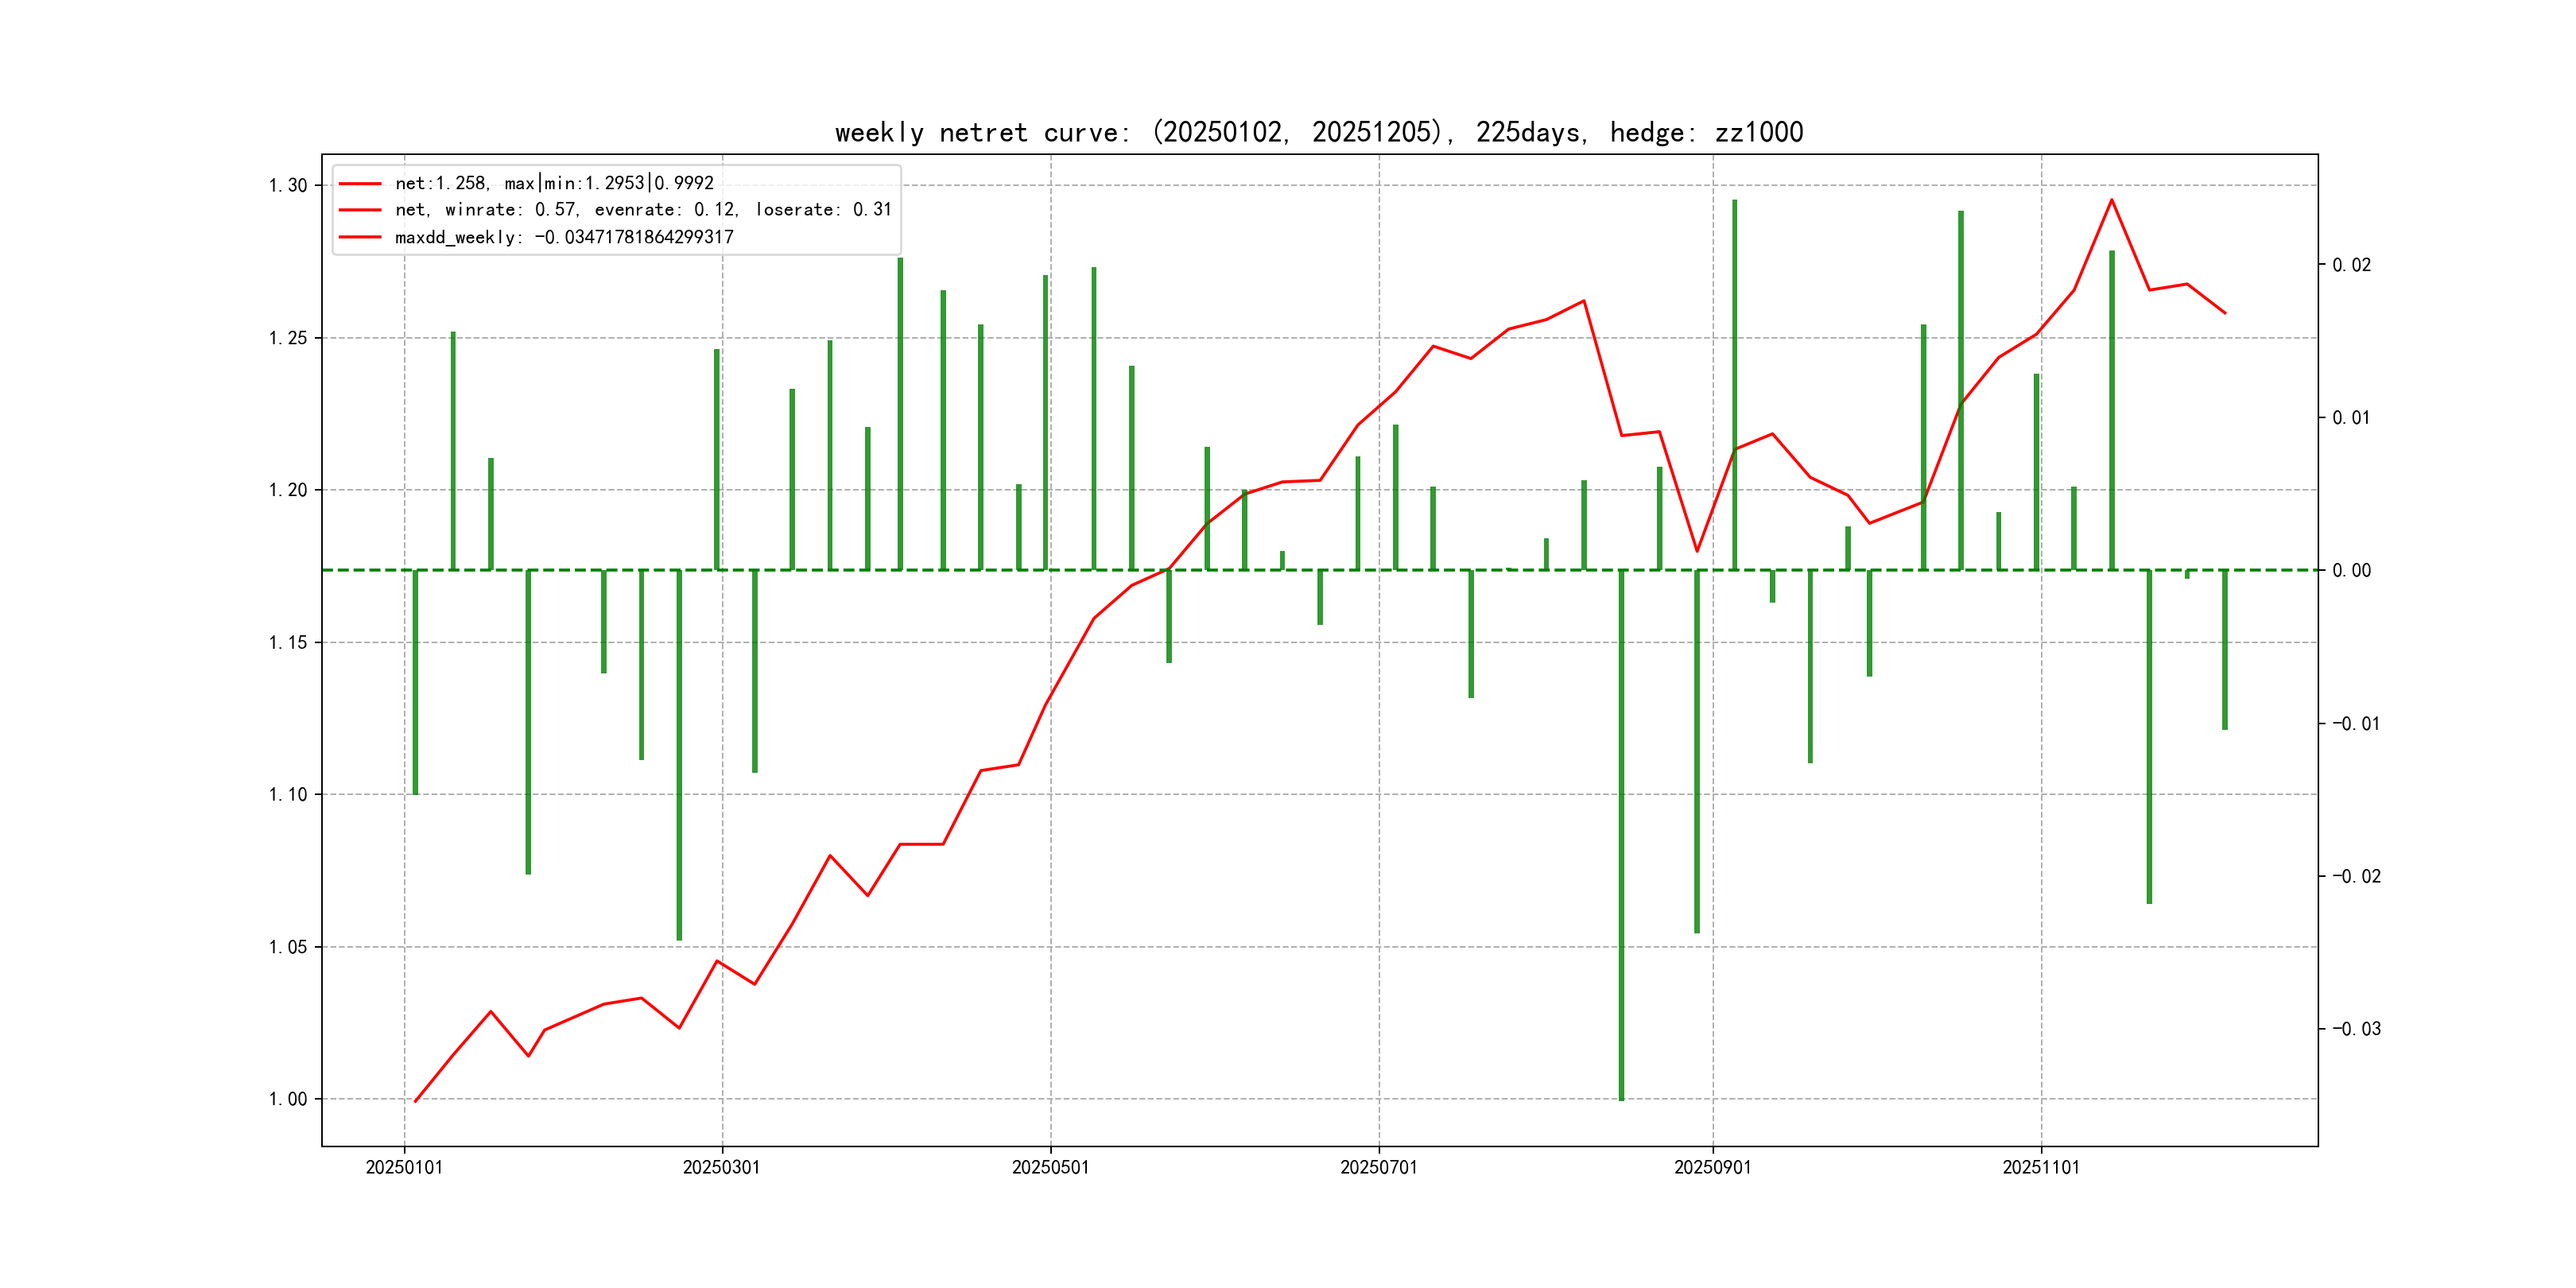Click the red curve's starting point at 1.00
This screenshot has width=2576, height=1288.
[415, 1101]
